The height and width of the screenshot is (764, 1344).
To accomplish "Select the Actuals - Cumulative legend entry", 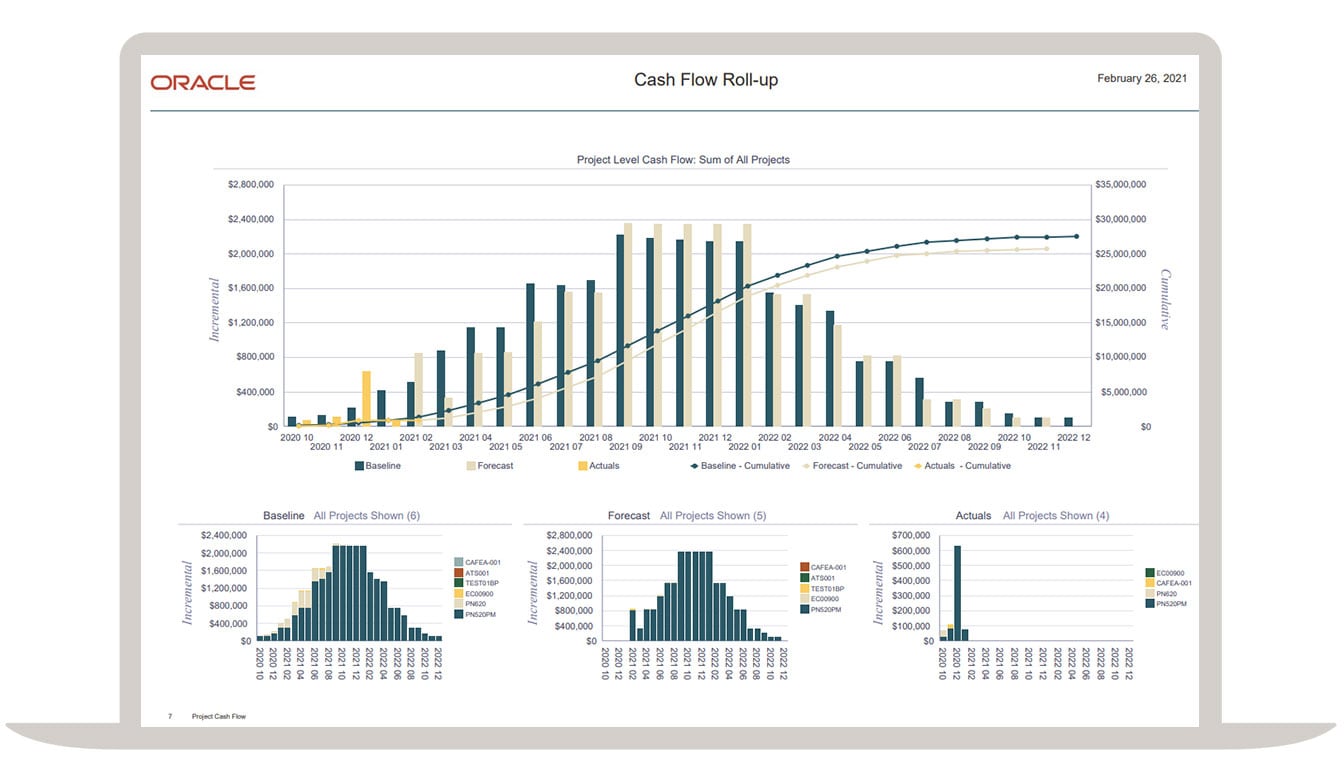I will pos(962,466).
